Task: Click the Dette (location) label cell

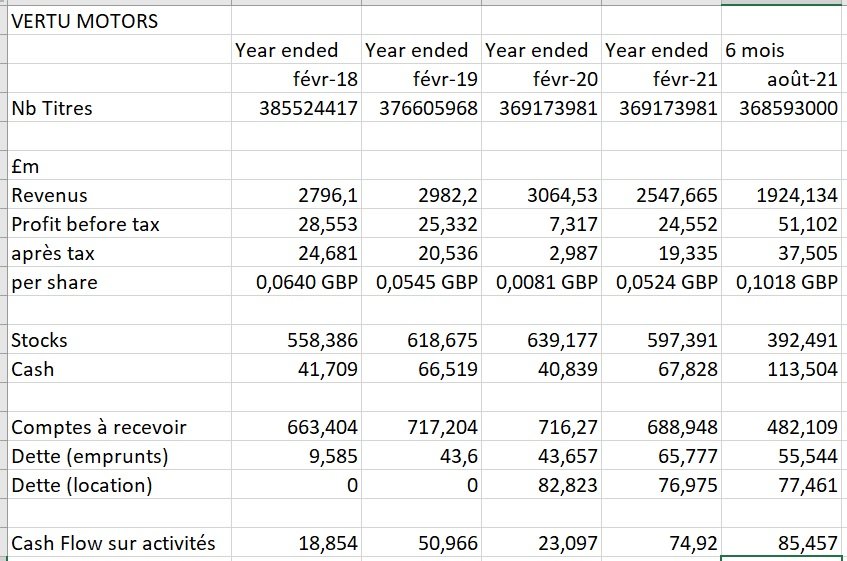Action: [x=82, y=486]
